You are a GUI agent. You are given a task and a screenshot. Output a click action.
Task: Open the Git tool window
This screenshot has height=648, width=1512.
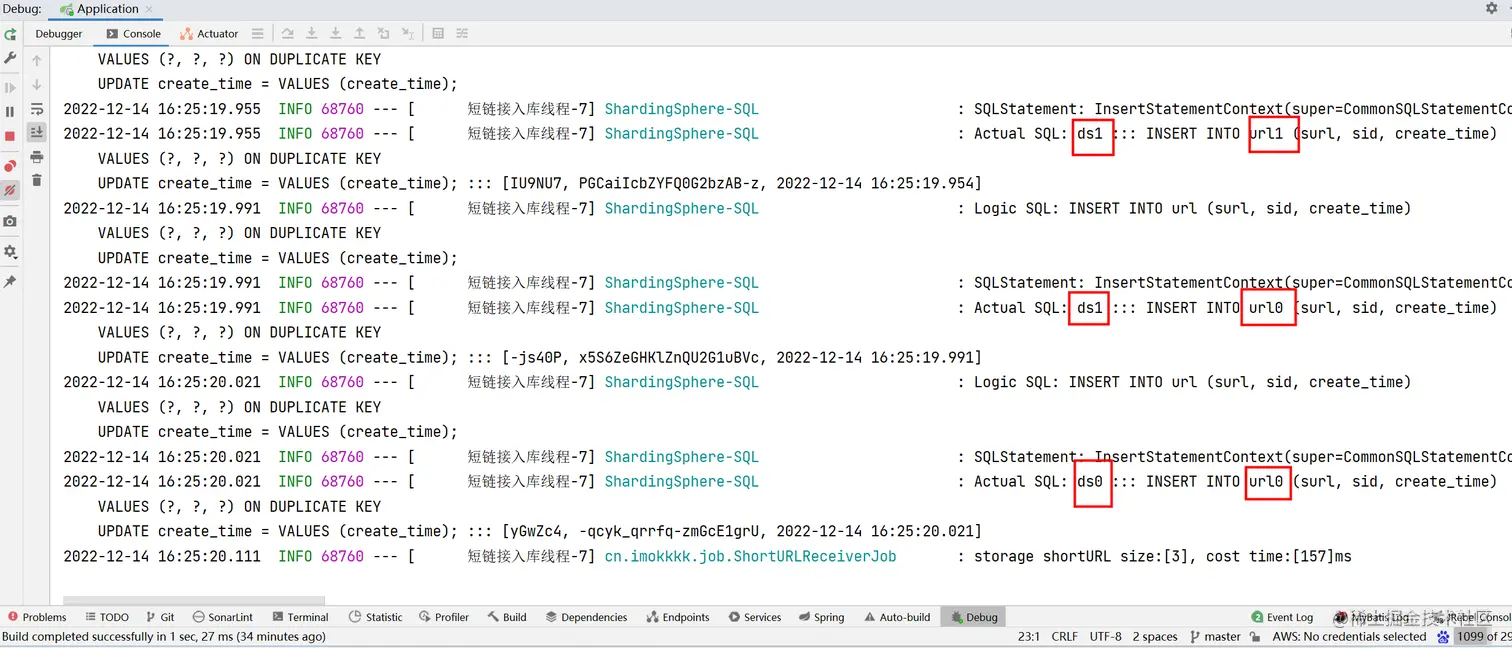pyautogui.click(x=161, y=617)
